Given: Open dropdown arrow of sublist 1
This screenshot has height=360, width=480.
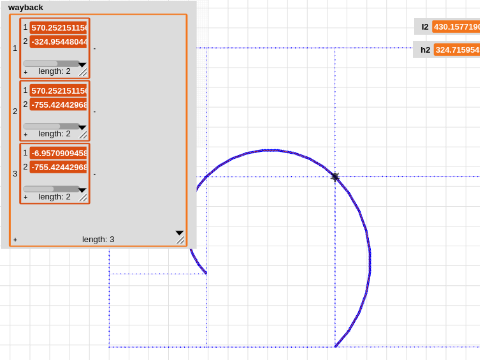Looking at the screenshot, I should (82, 64).
